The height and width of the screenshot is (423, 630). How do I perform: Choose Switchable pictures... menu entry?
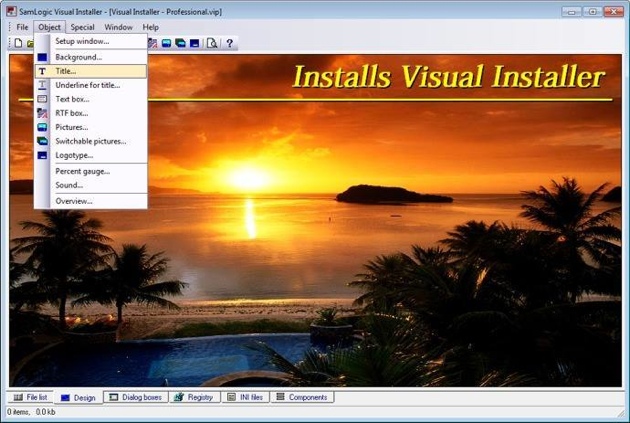pos(91,141)
